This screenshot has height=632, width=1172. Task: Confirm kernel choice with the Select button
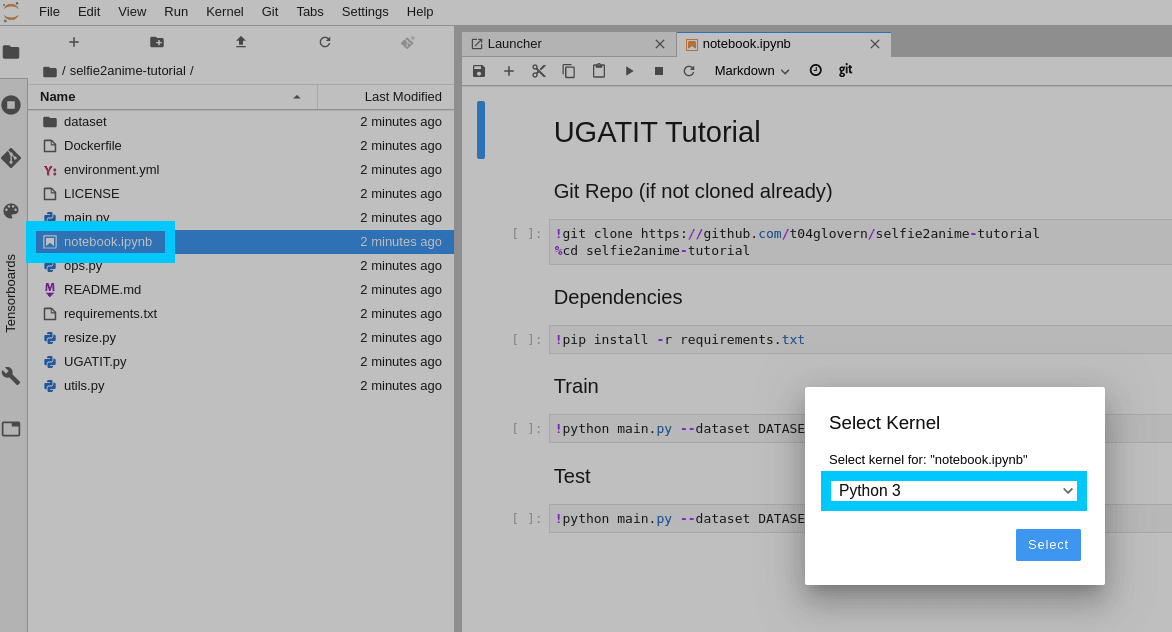coord(1048,544)
